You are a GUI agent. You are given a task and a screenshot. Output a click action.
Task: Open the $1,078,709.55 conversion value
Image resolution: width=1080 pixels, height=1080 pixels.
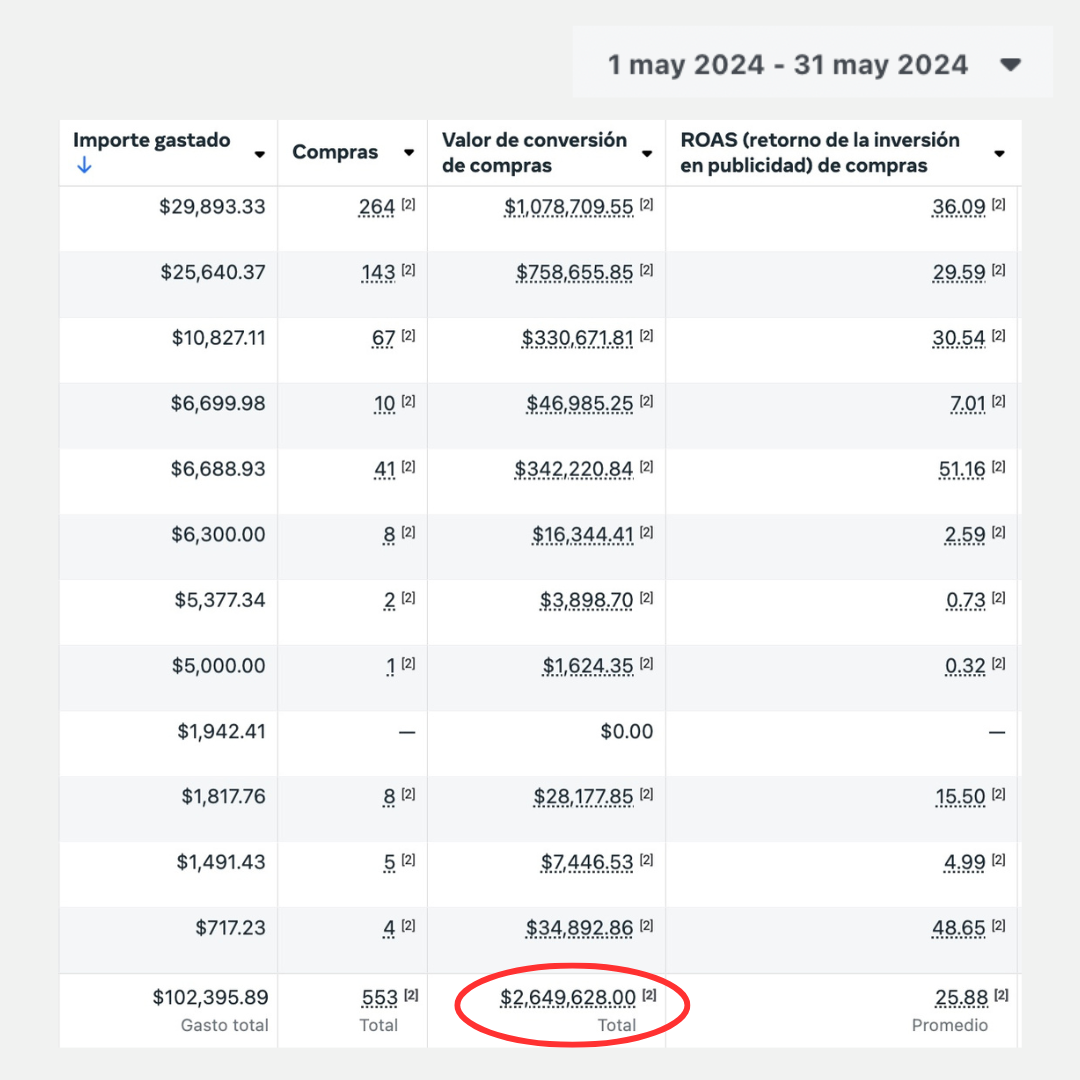pyautogui.click(x=568, y=207)
